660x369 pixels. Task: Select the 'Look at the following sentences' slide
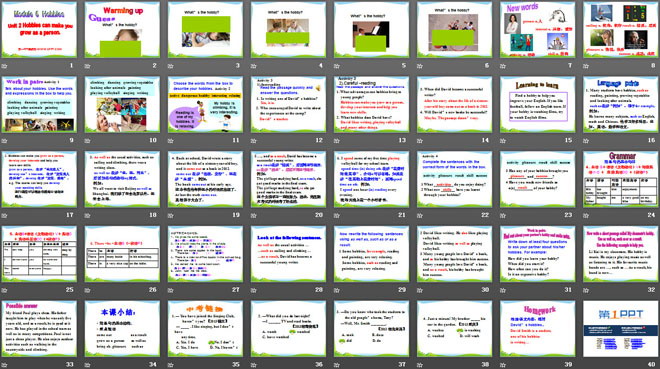tap(288, 254)
